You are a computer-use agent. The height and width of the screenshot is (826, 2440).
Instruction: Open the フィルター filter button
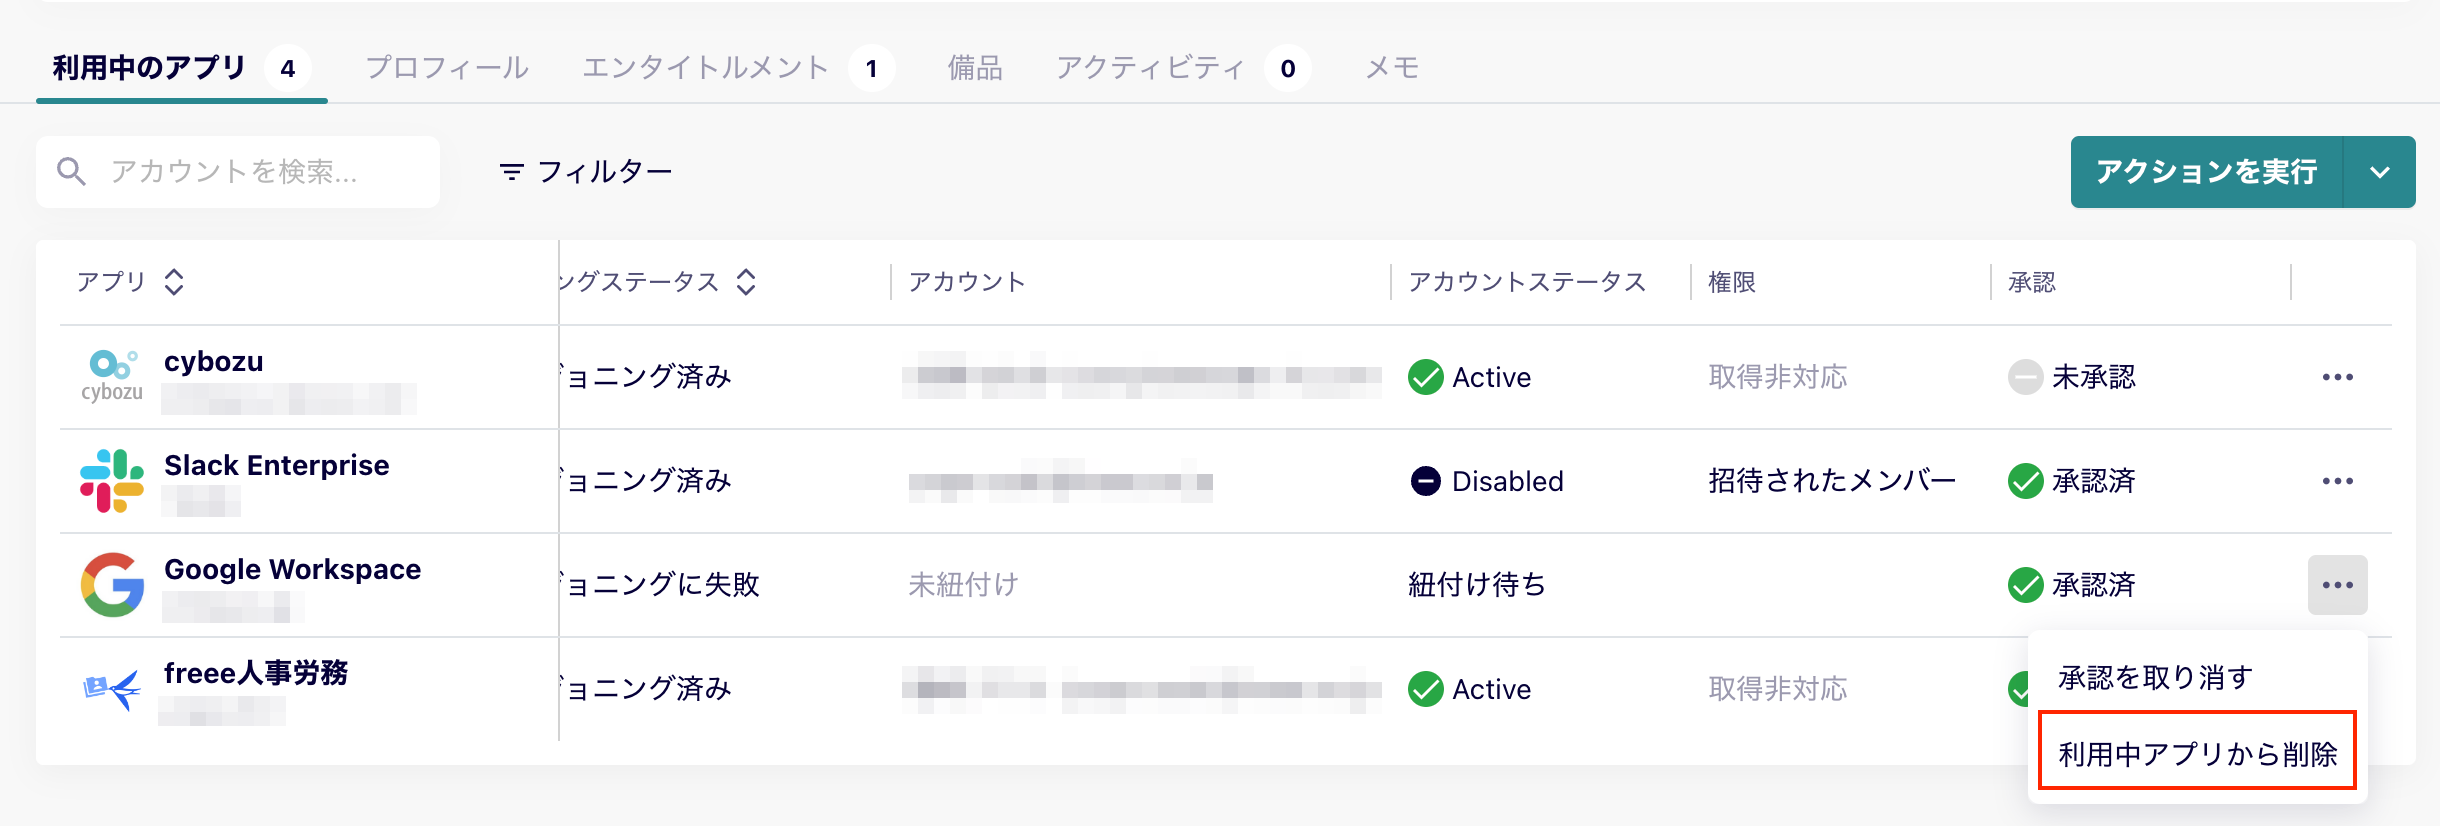click(586, 172)
